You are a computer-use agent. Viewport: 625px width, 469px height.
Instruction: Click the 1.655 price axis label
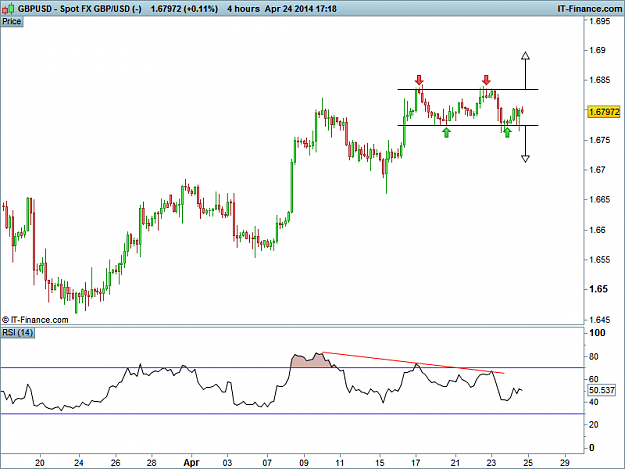(600, 260)
